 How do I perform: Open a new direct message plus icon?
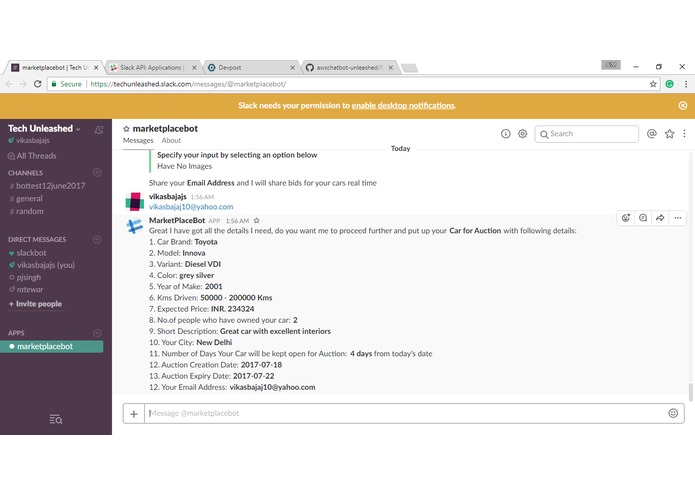(97, 239)
